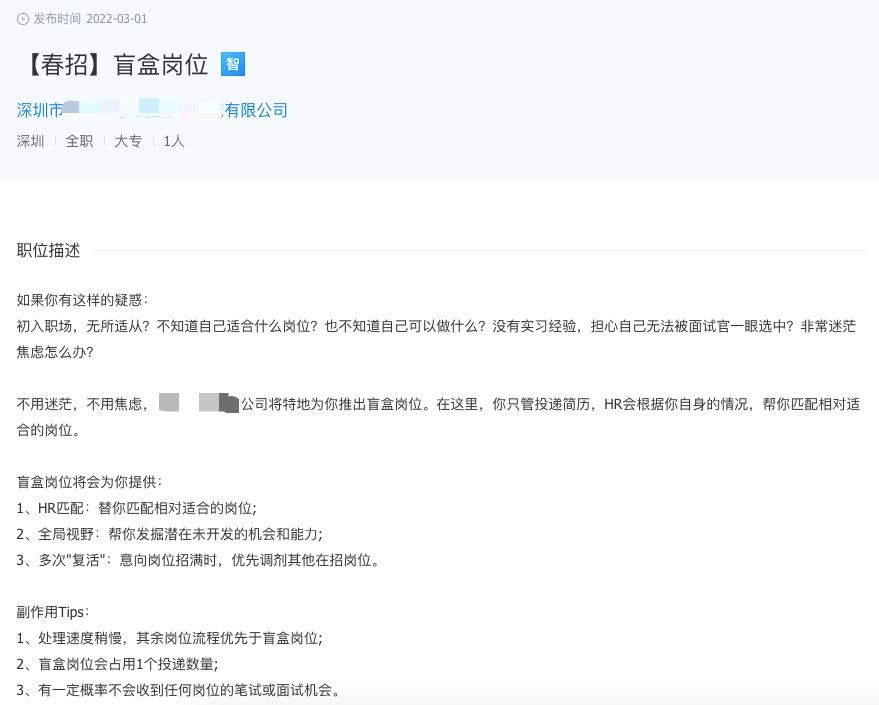Expand the 盲盒岗位将会为你提供 list
Screen dimensions: 879x705
pyautogui.click(x=85, y=480)
